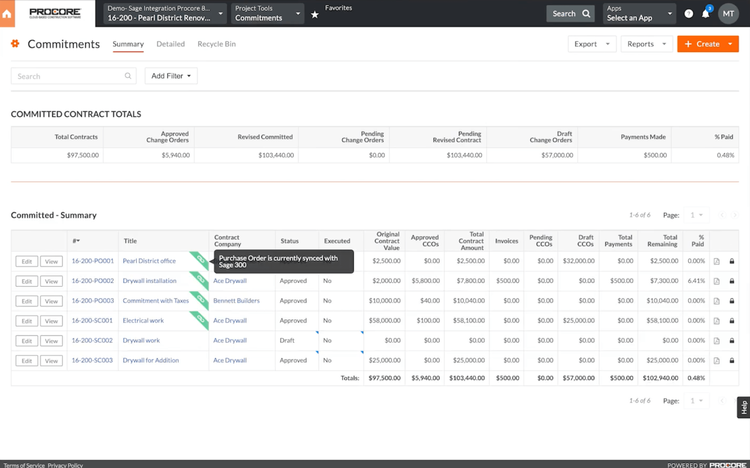The image size is (750, 468).
Task: Click PDF icon on Drywall for Addition row
Action: tap(717, 360)
